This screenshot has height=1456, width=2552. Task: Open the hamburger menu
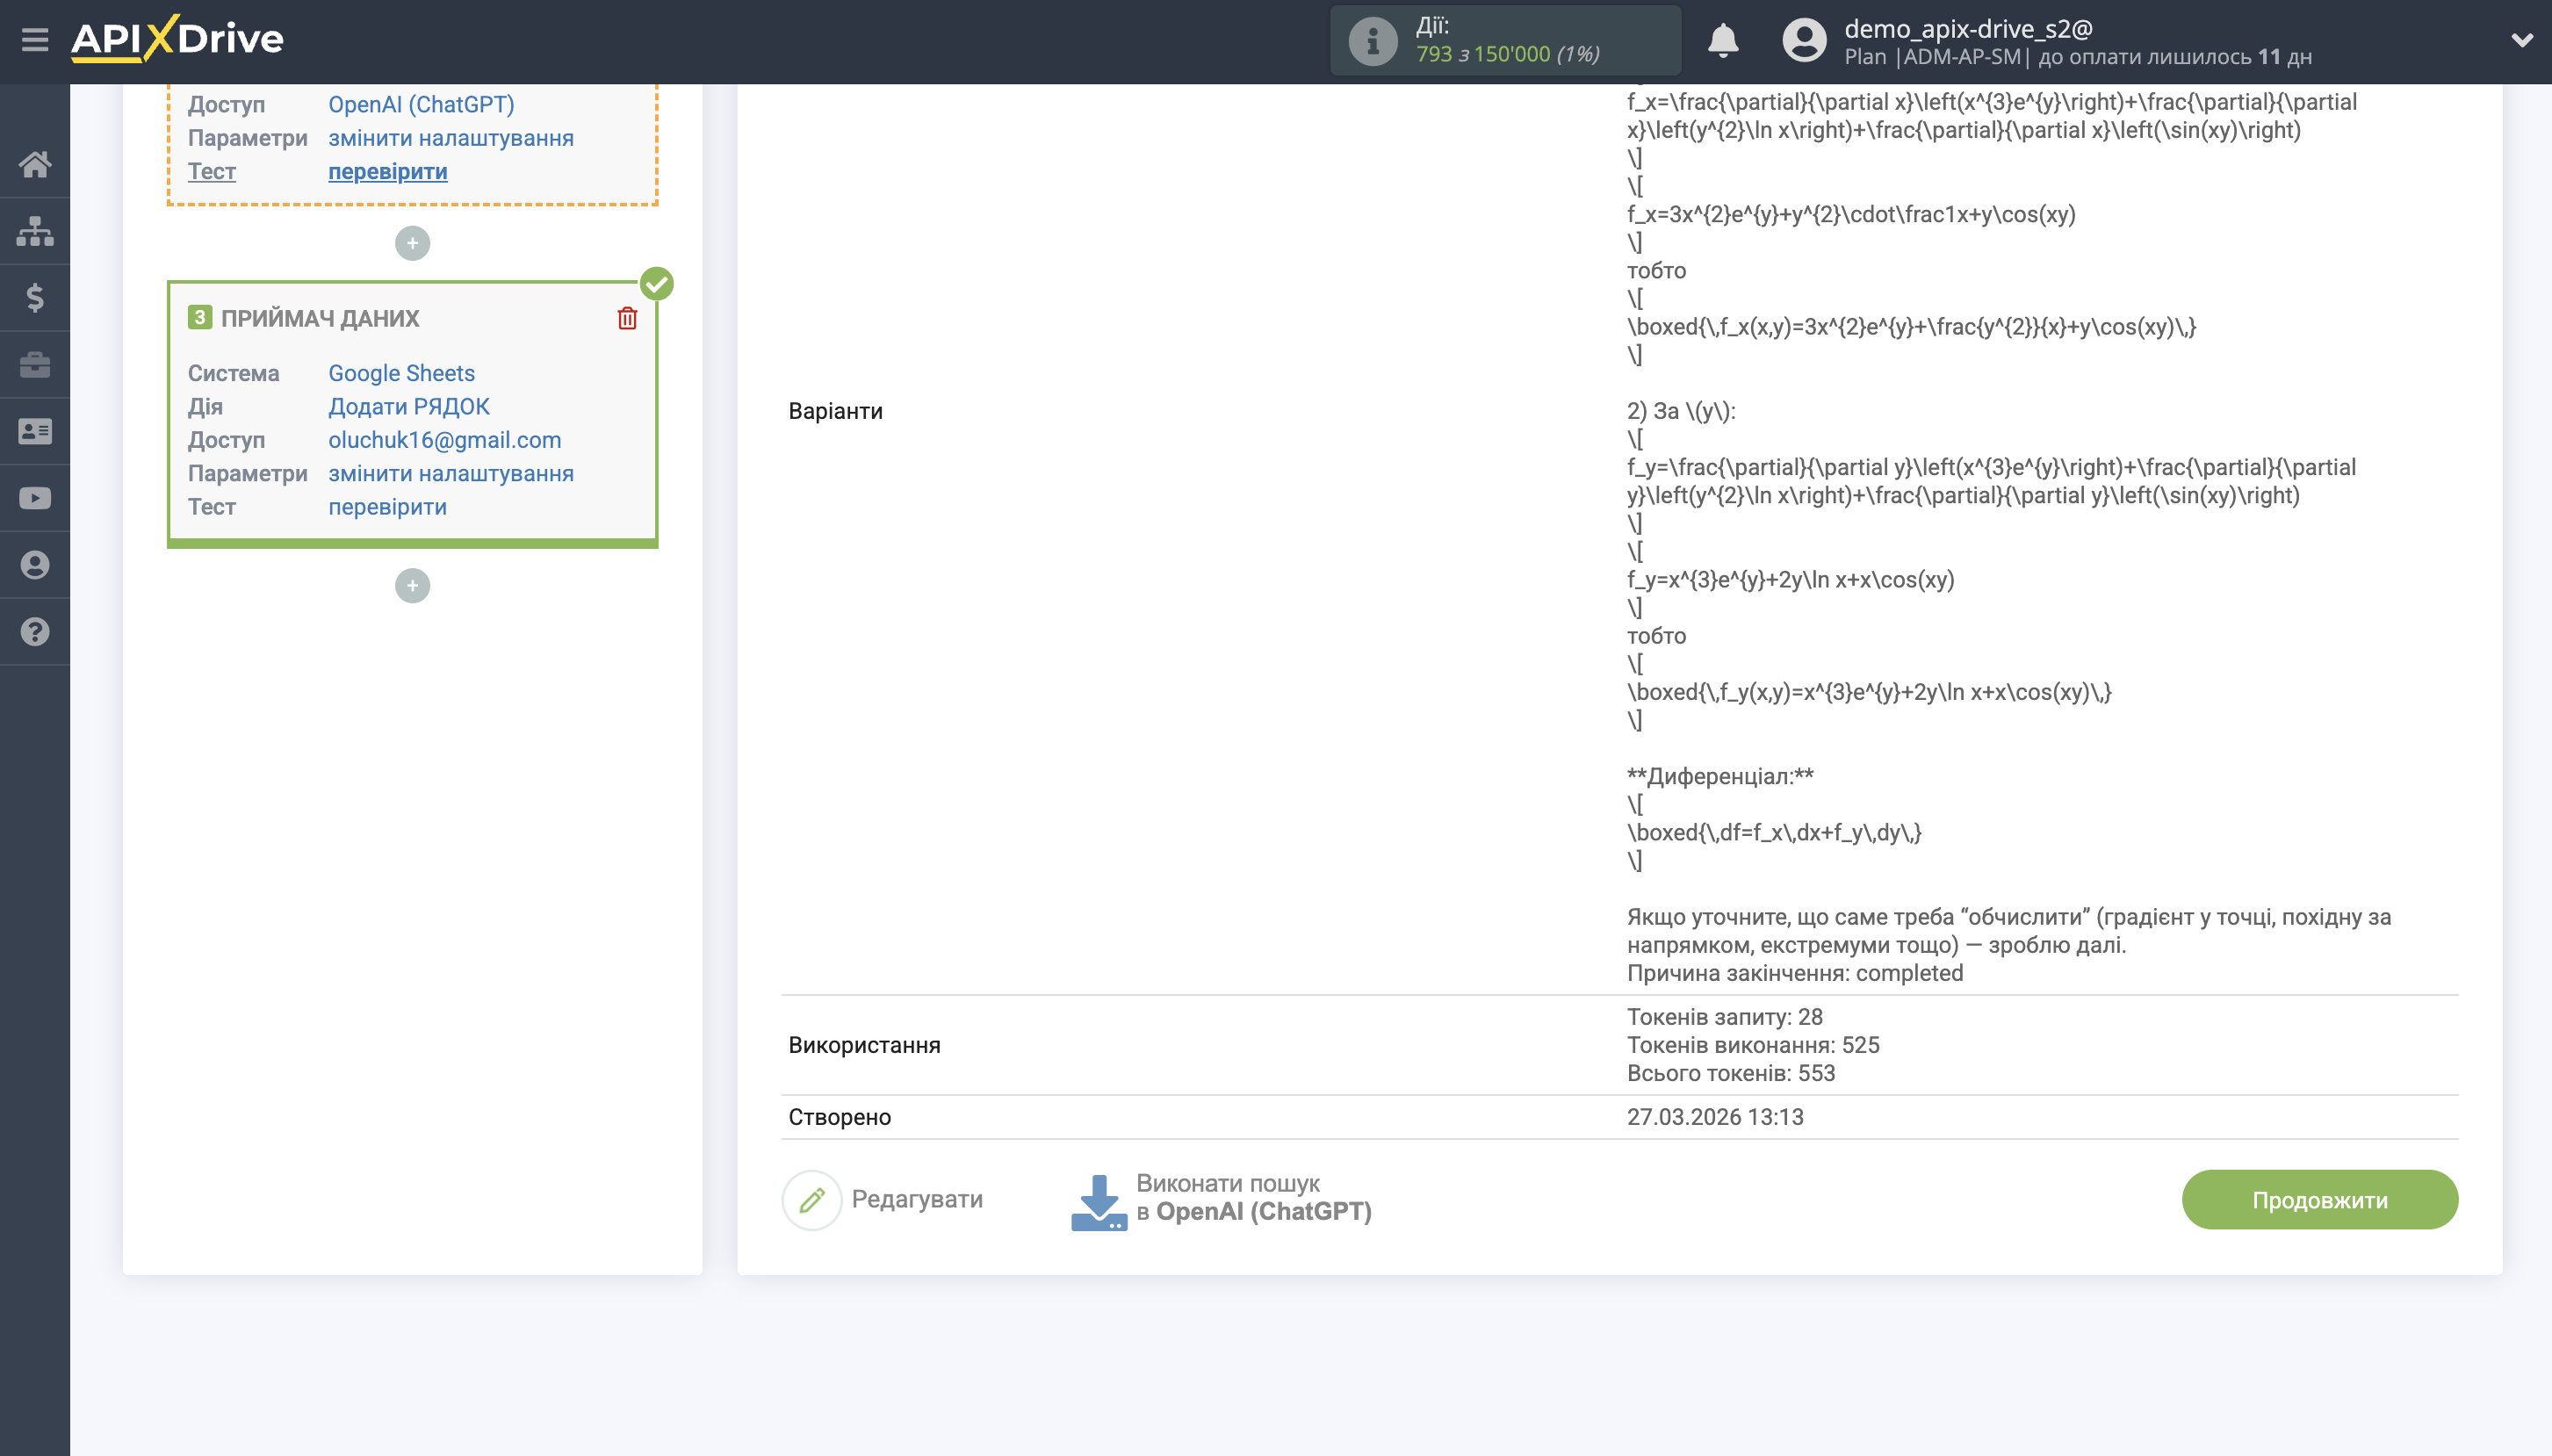[x=36, y=38]
